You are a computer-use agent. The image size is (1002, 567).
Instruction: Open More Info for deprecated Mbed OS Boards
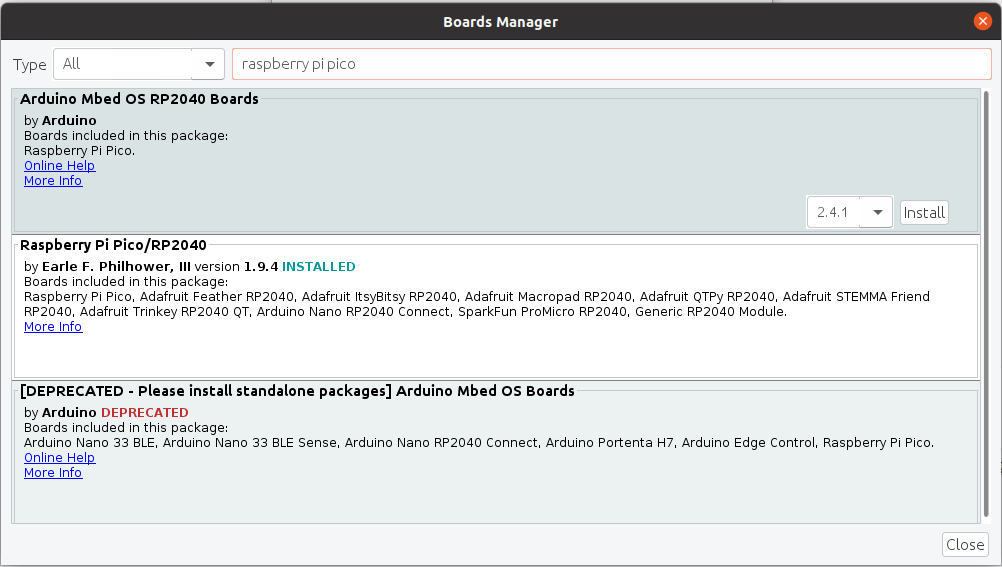click(53, 473)
